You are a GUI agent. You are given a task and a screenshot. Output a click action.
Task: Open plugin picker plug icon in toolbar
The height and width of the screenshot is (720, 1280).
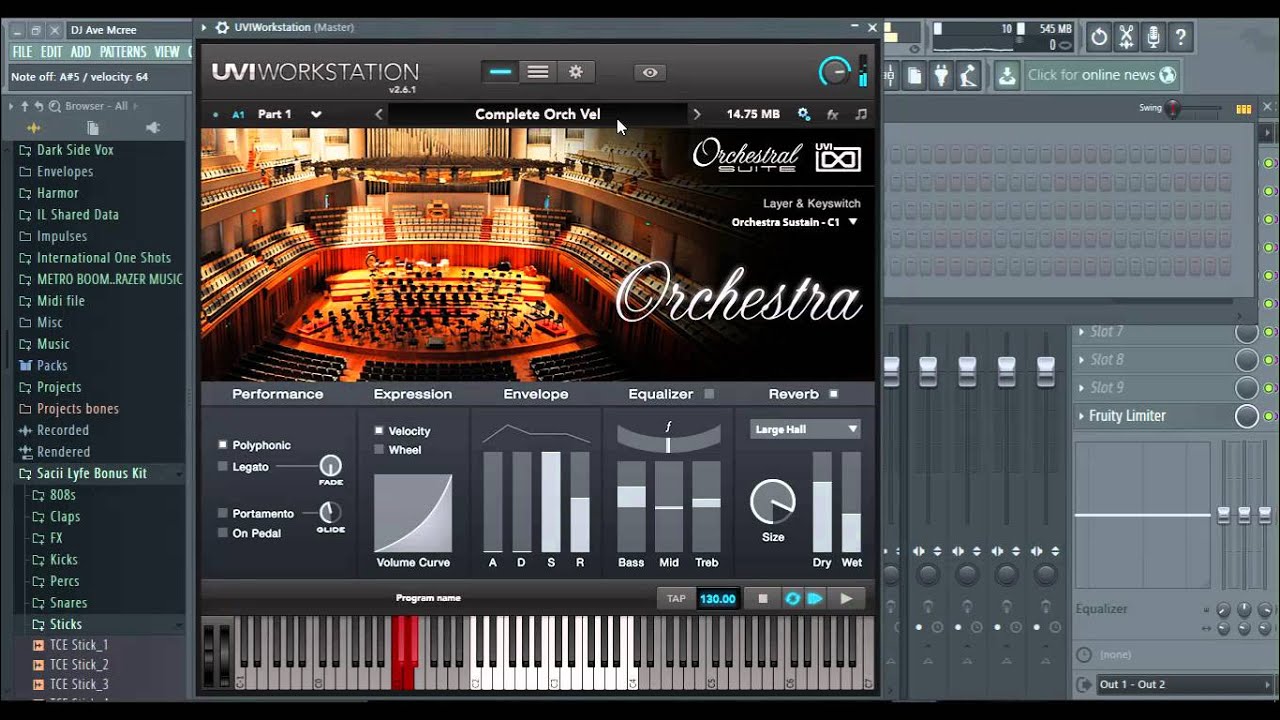[x=941, y=75]
